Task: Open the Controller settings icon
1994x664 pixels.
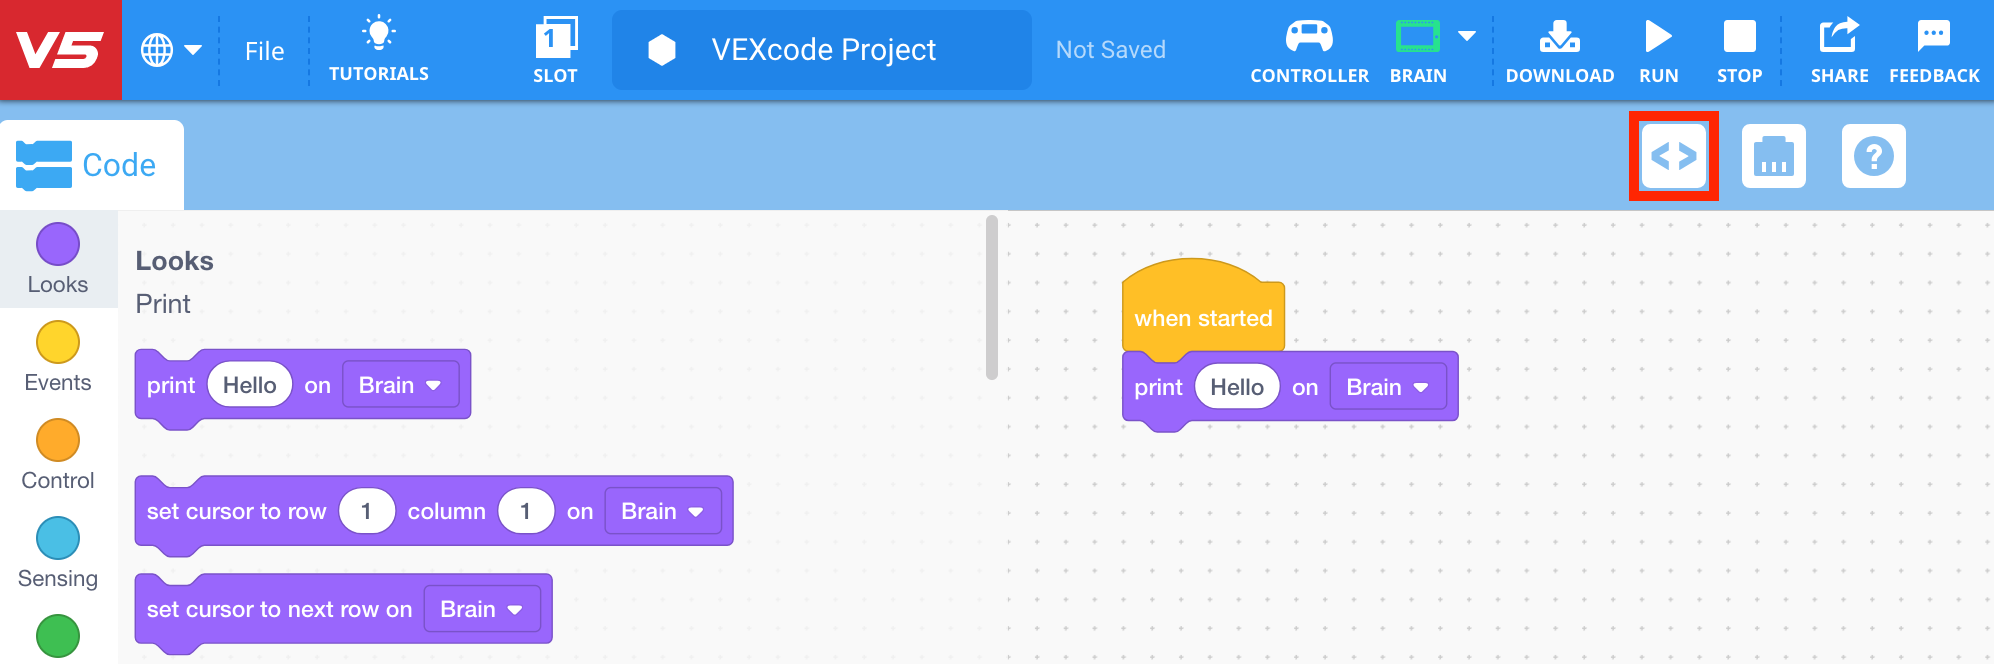Action: (x=1309, y=48)
